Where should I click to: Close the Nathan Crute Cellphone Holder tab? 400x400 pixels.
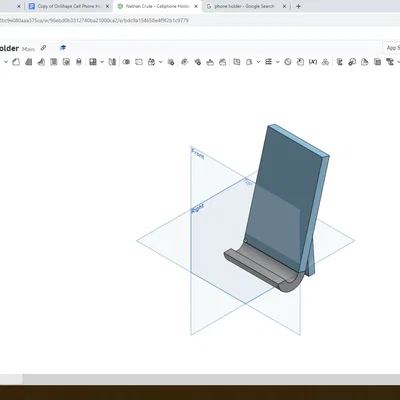(196, 6)
